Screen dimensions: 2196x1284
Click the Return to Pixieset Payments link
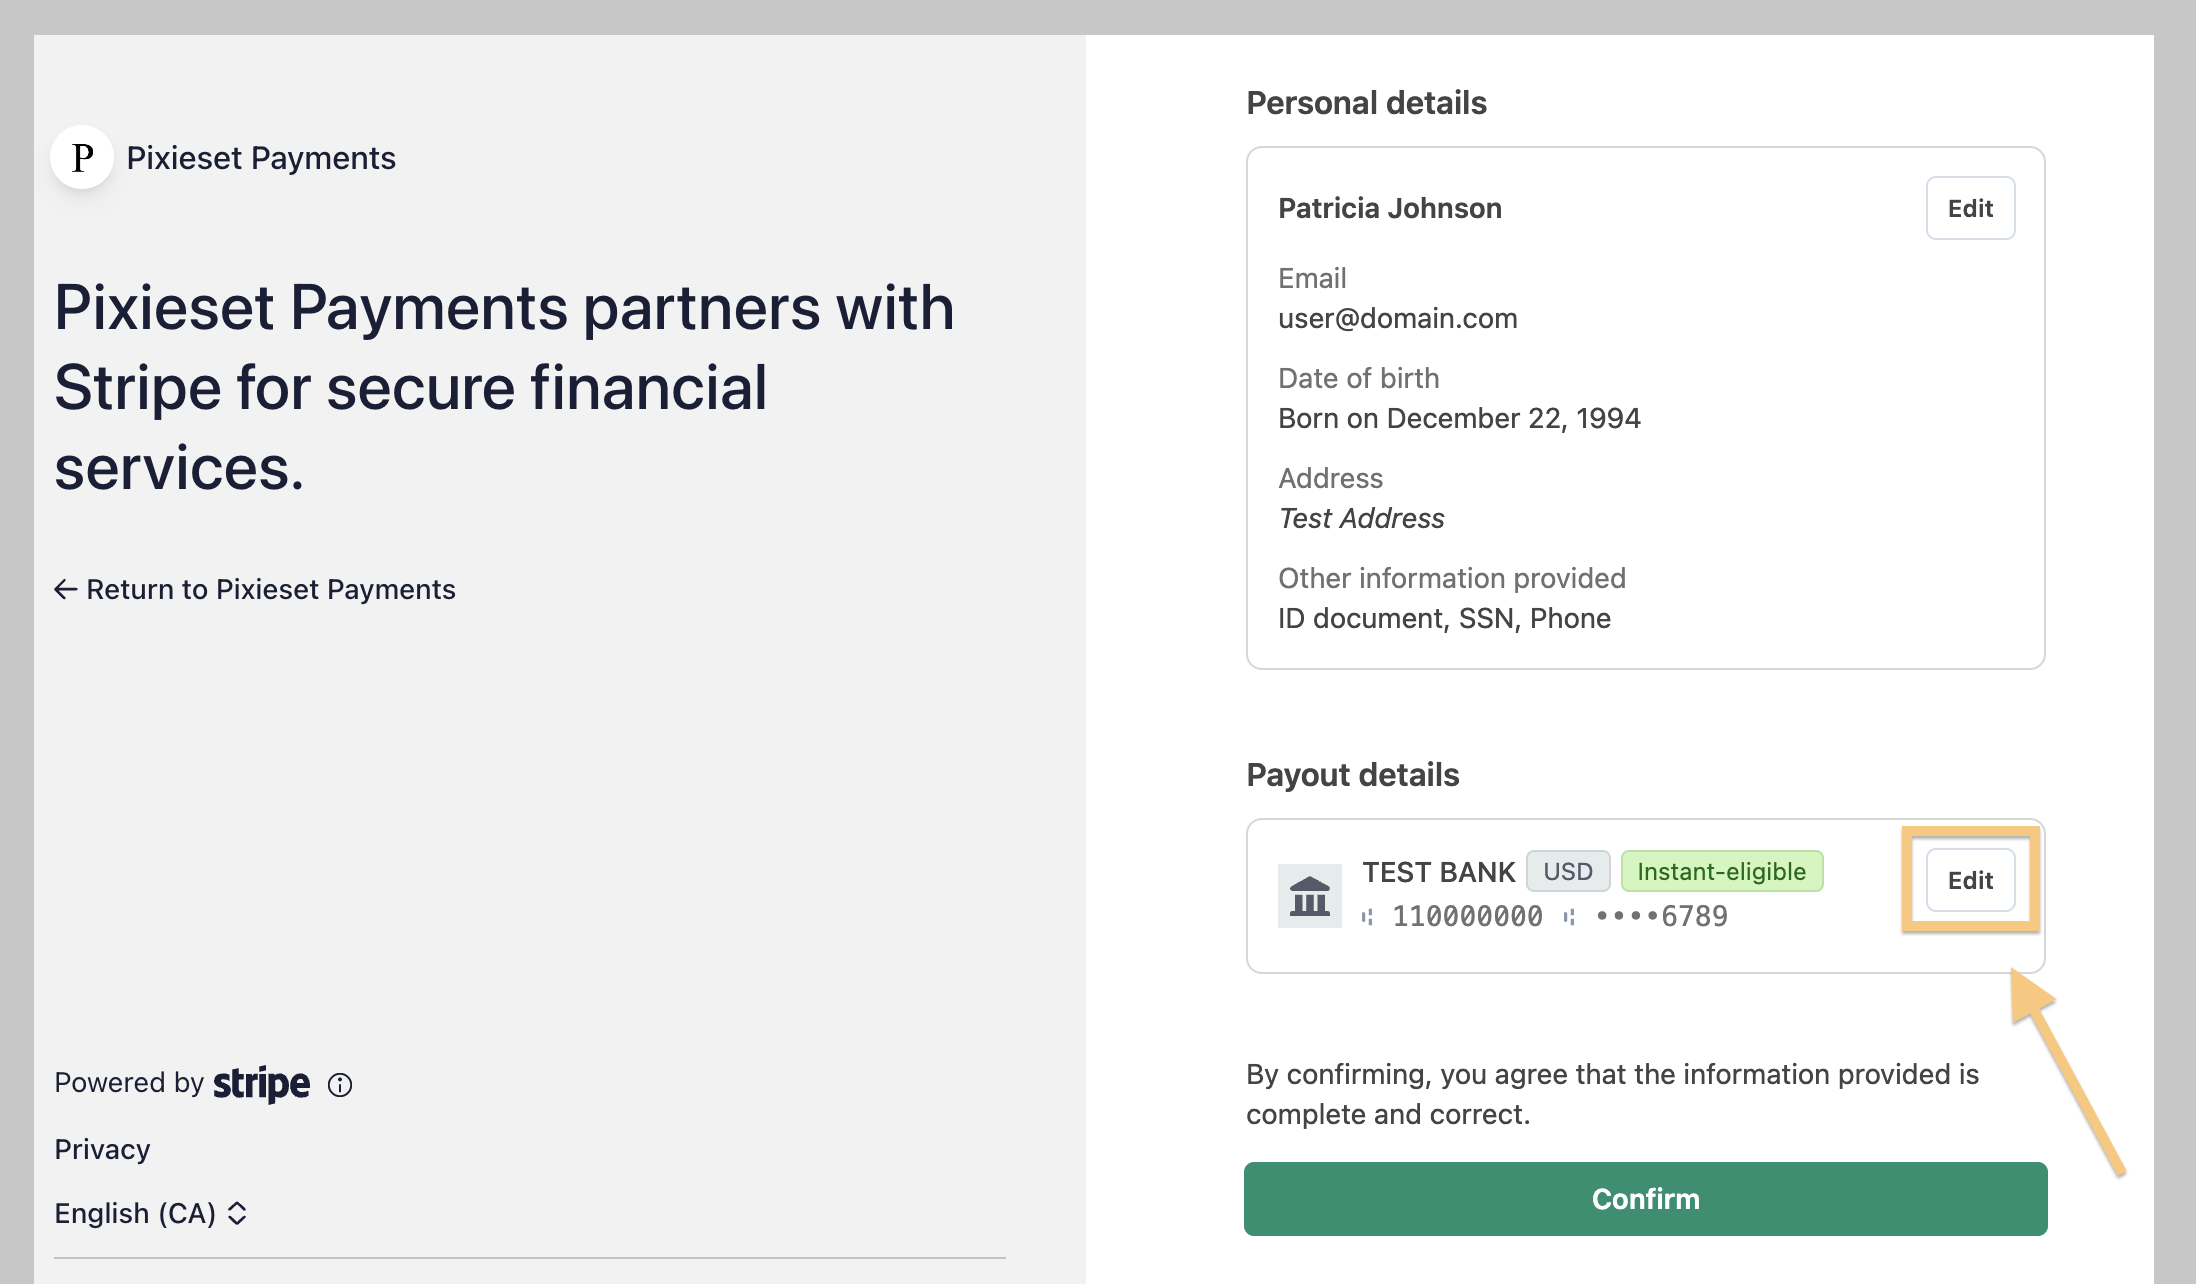[270, 589]
